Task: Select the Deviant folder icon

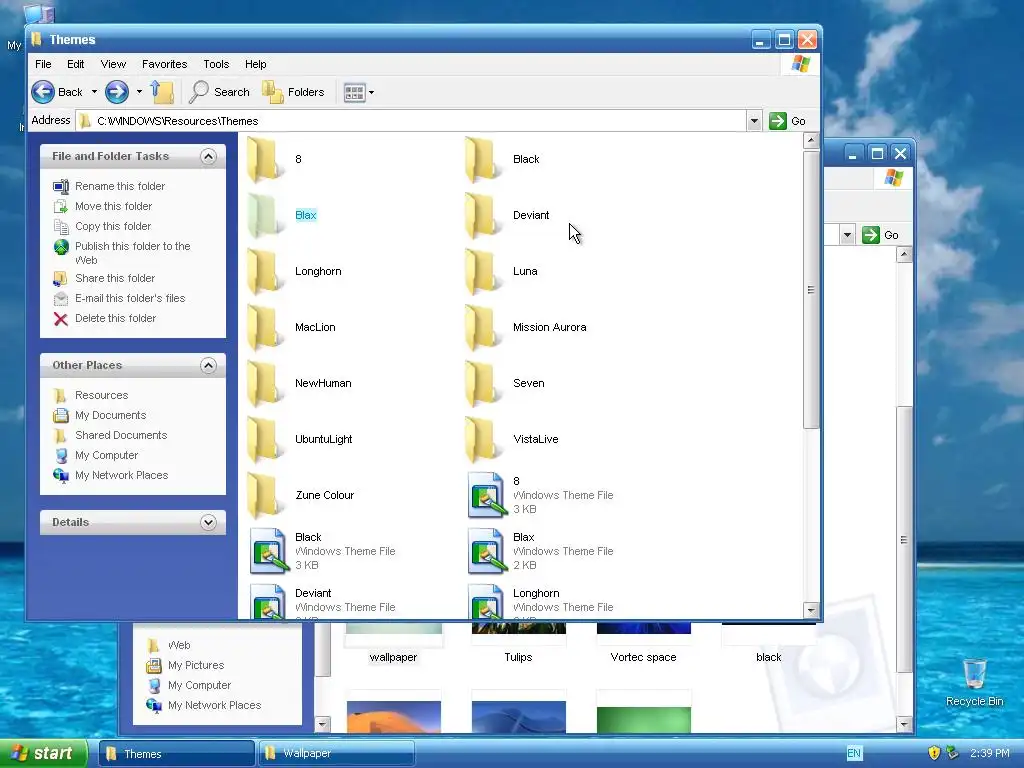Action: click(x=484, y=216)
